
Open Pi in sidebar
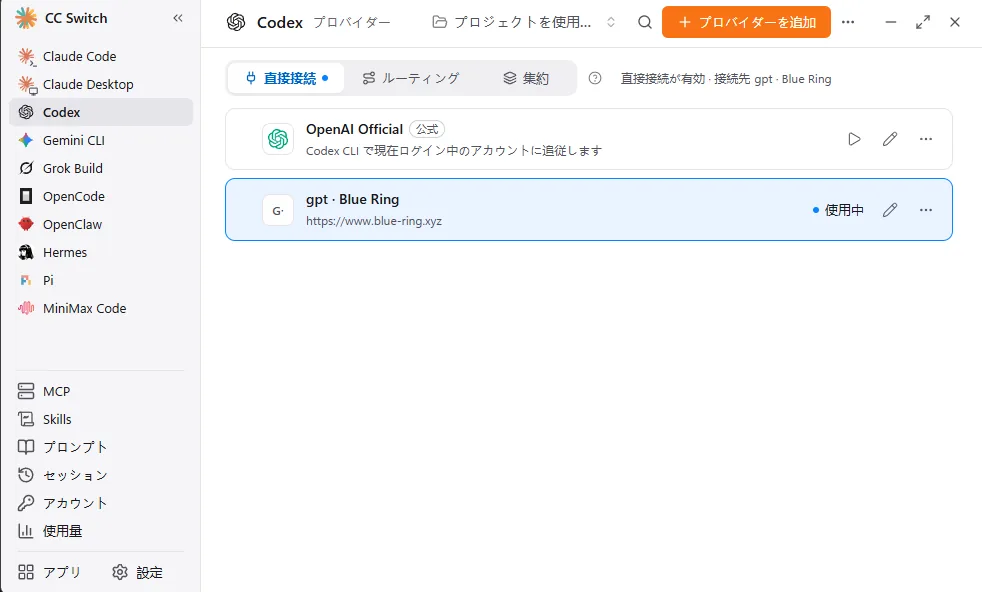coord(101,280)
